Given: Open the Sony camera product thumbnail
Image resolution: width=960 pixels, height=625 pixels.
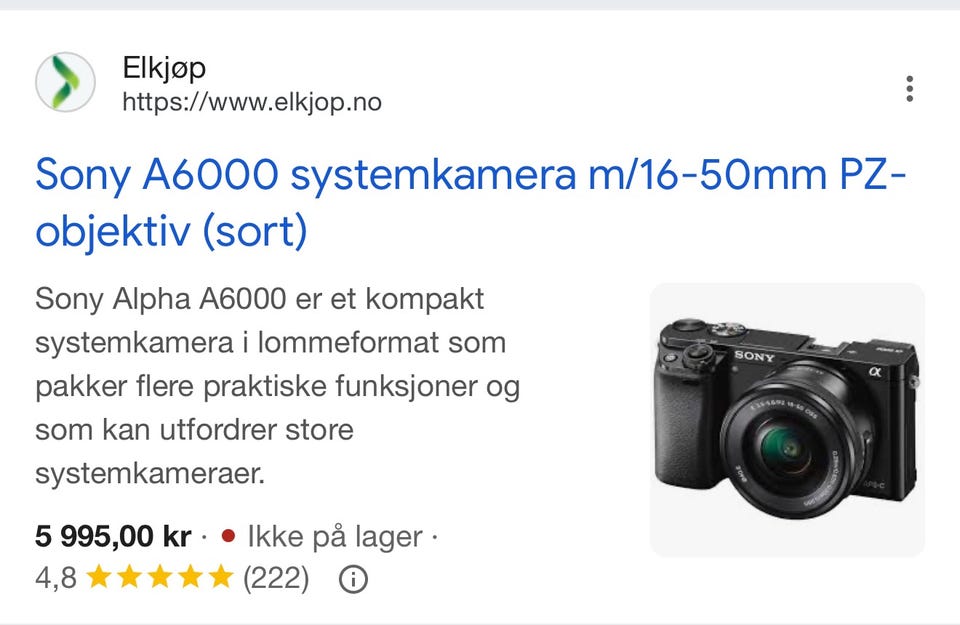Looking at the screenshot, I should (787, 420).
